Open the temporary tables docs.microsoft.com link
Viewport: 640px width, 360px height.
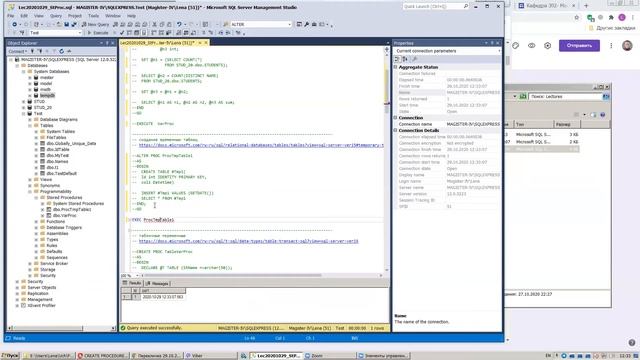pyautogui.click(x=261, y=145)
